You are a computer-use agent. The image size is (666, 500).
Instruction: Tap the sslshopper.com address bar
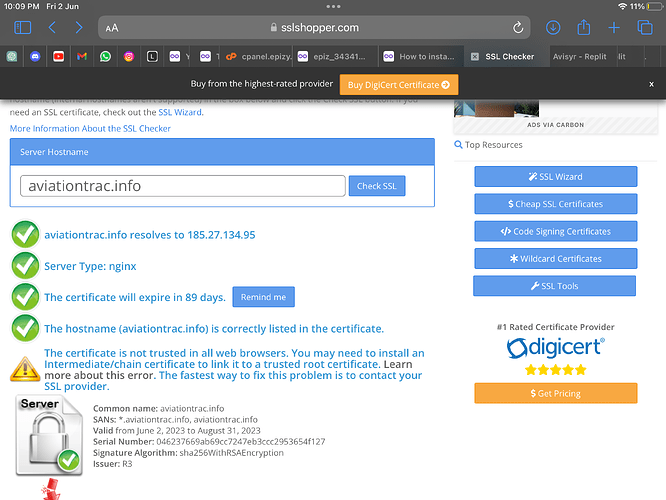pyautogui.click(x=314, y=28)
